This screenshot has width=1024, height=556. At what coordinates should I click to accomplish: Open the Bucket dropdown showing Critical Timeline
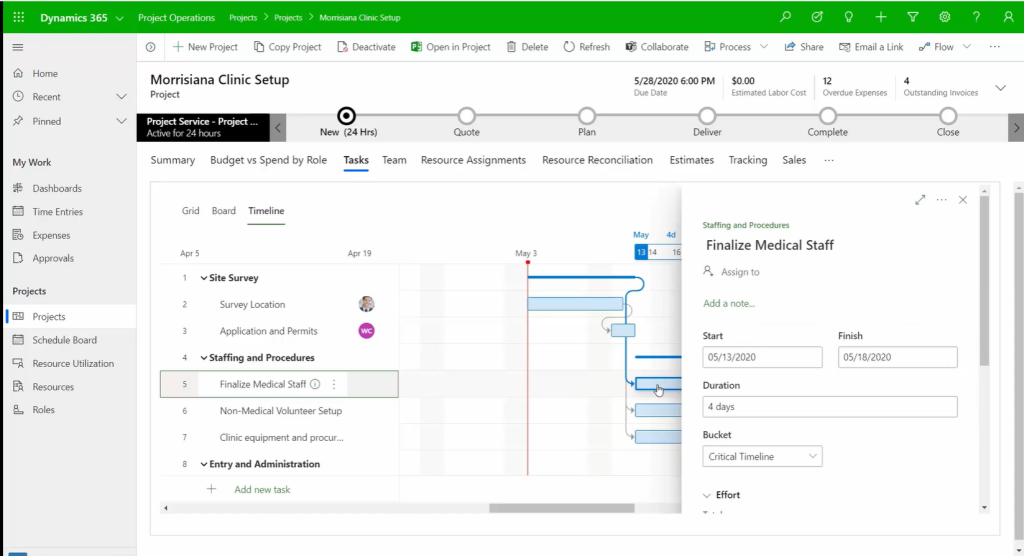762,456
